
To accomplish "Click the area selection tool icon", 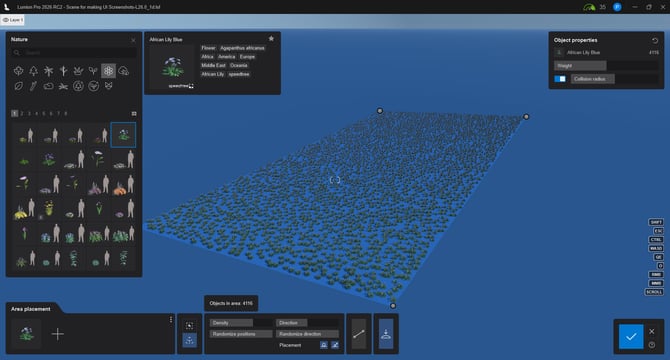I will 190,326.
